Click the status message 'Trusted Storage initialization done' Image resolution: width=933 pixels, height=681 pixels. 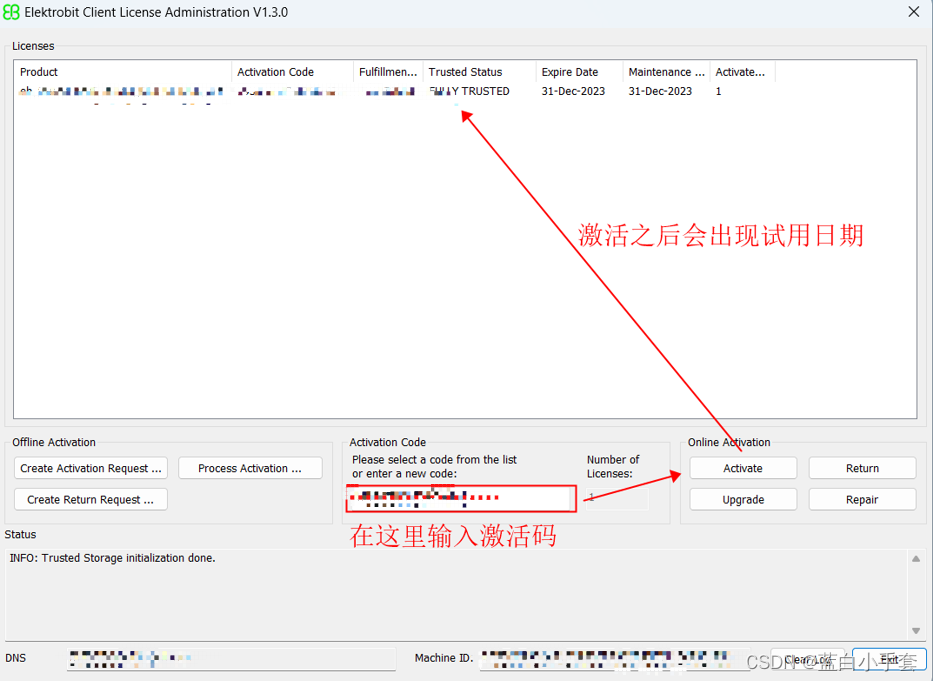(x=112, y=558)
